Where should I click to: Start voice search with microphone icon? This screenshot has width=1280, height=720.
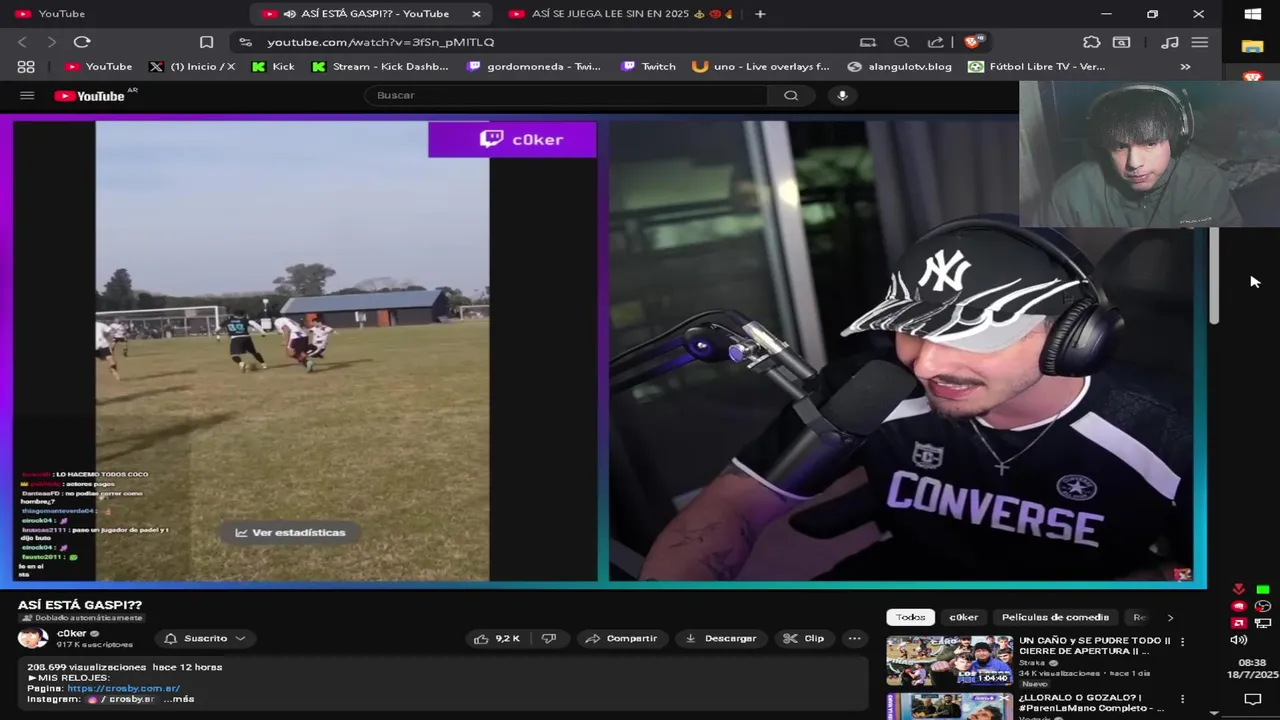click(x=842, y=95)
